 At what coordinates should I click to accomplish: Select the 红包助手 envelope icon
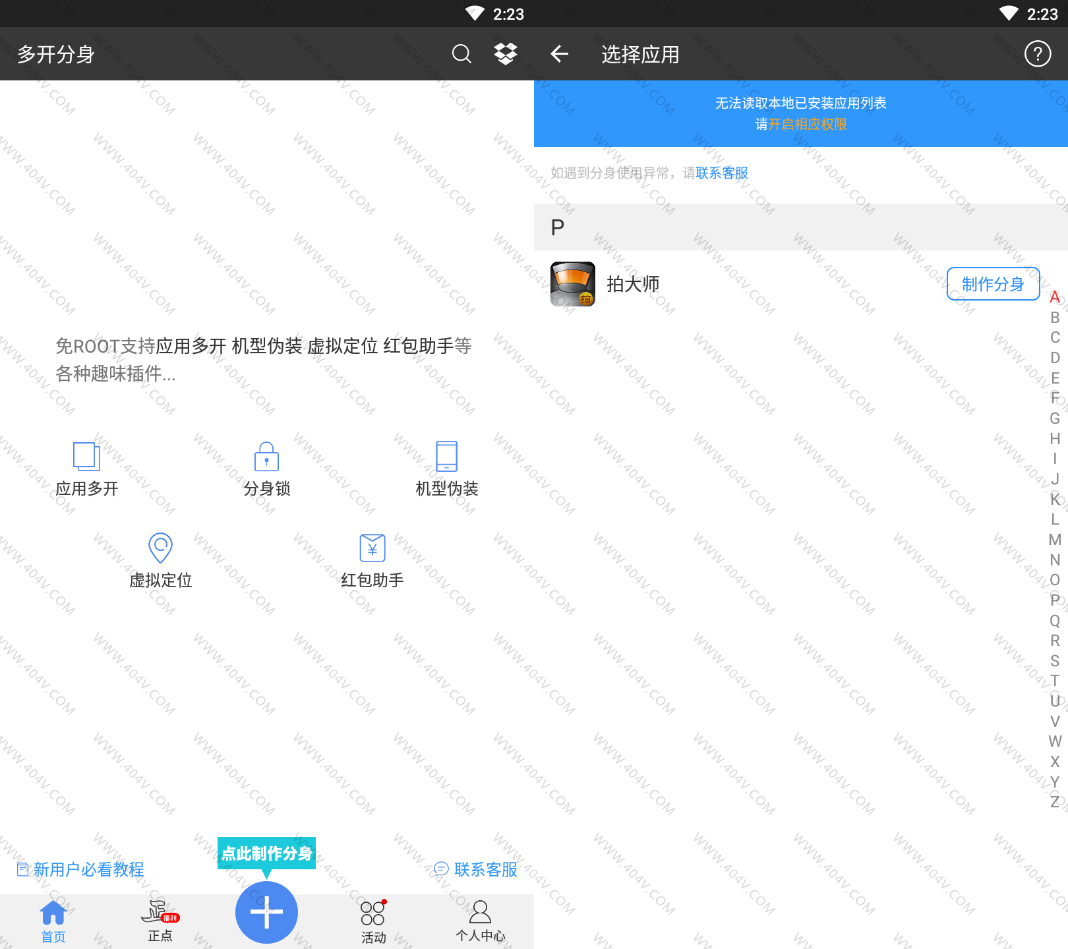tap(372, 548)
